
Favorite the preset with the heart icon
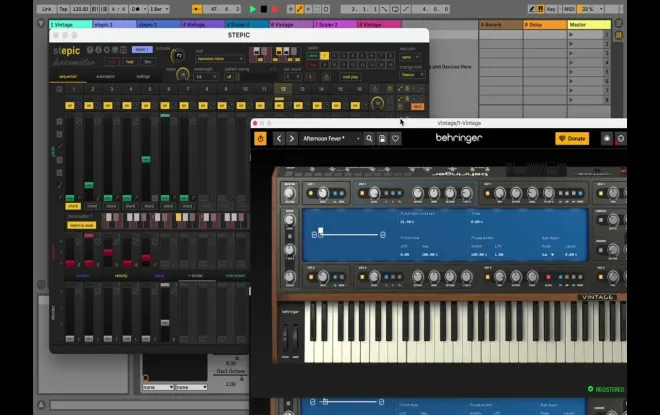click(x=395, y=139)
